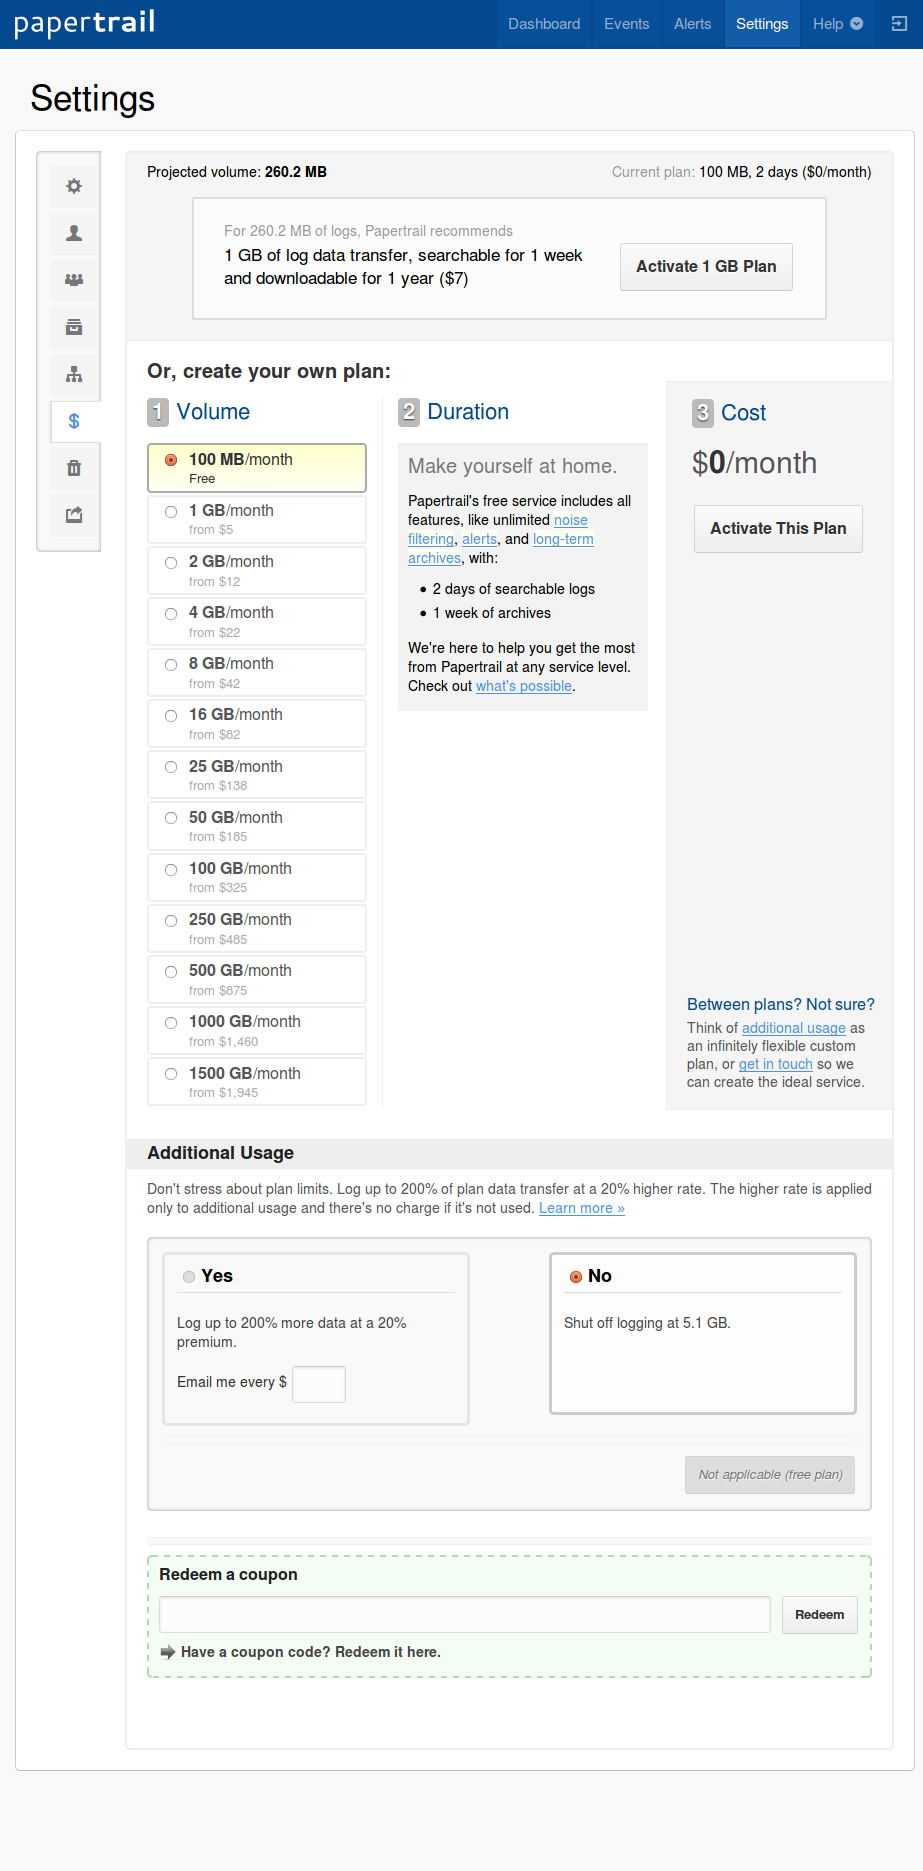Choose the 16 GB/month volume plan
The image size is (923, 1871).
pos(171,716)
